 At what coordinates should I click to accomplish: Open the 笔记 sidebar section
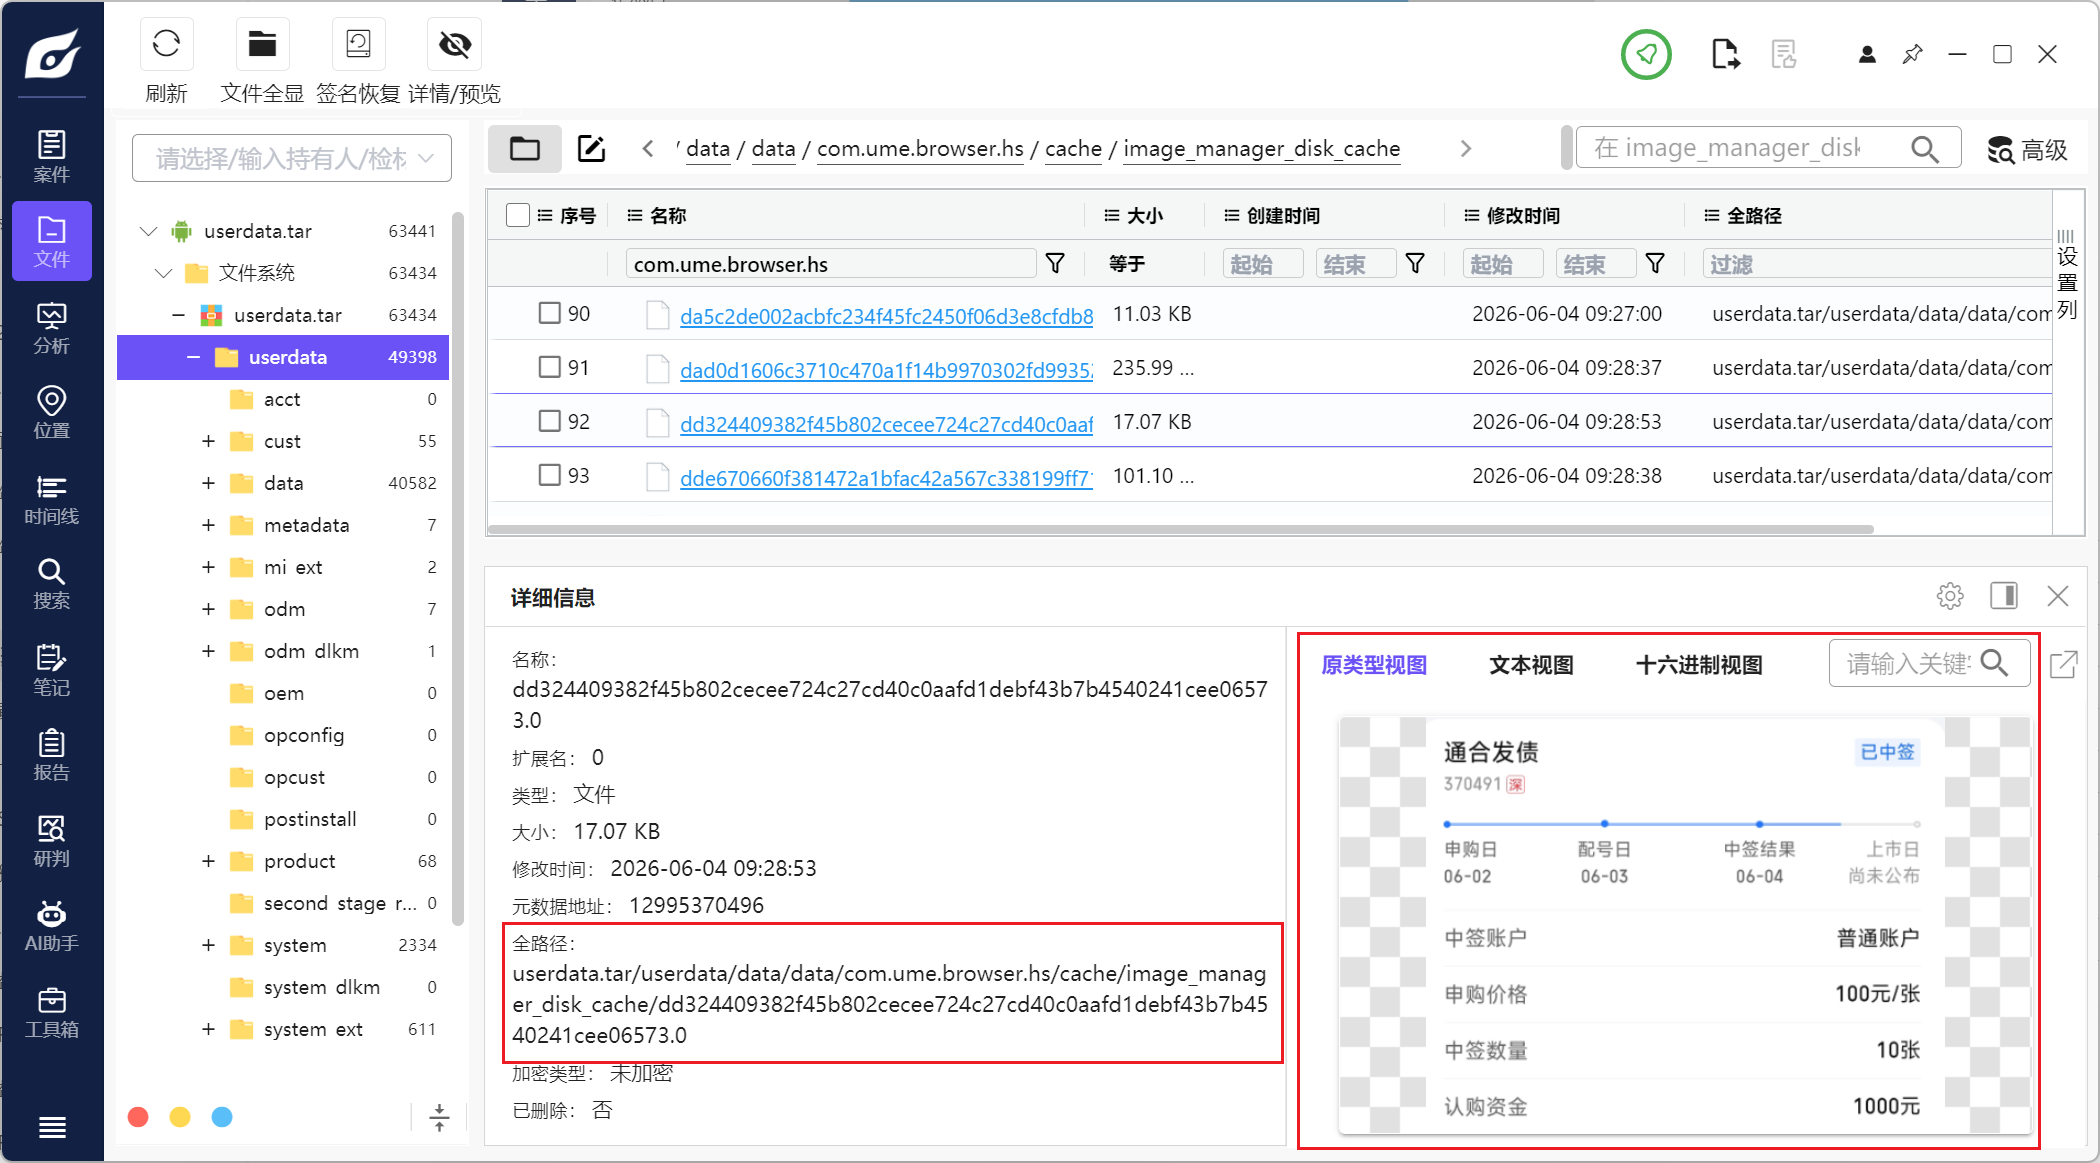tap(52, 670)
